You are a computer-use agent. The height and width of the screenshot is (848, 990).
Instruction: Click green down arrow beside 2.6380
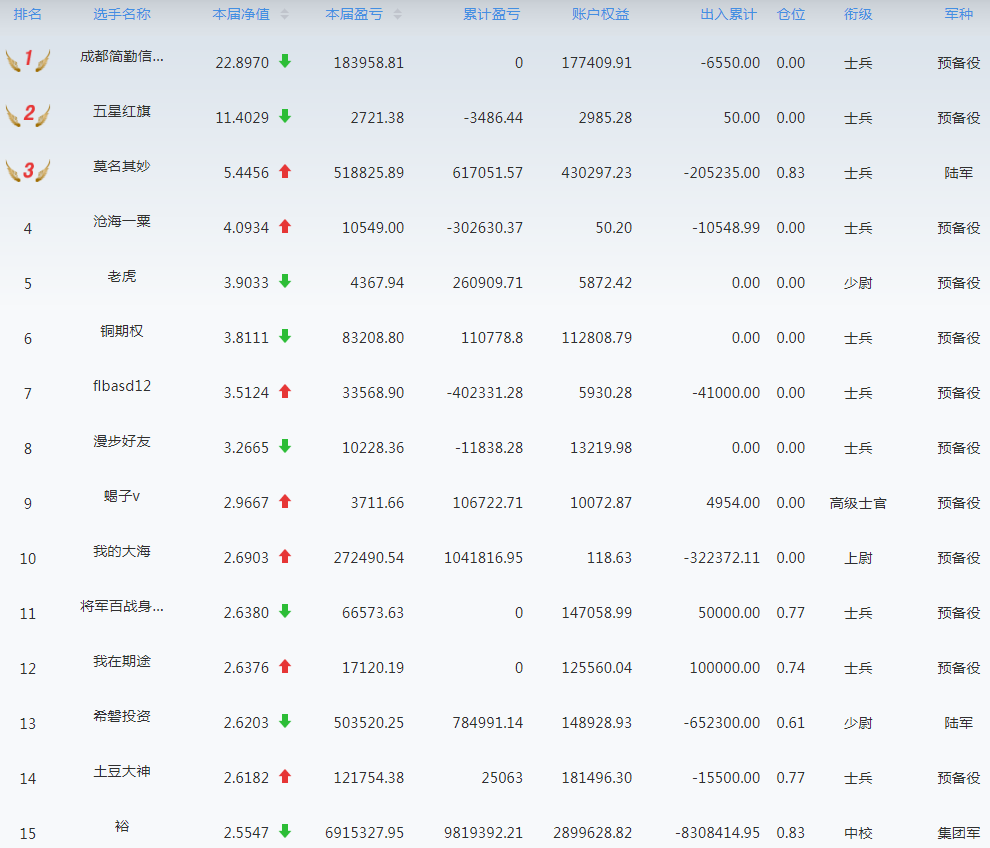(x=285, y=611)
